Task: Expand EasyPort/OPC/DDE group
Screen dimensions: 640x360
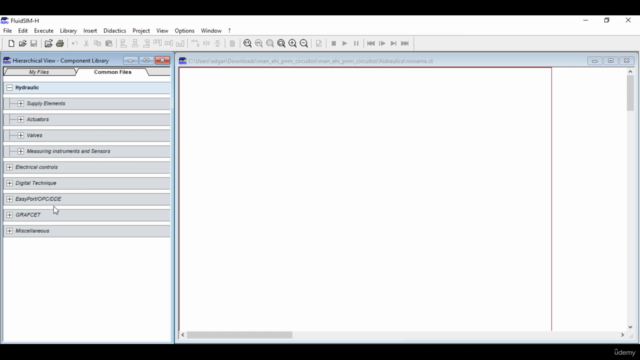Action: (x=9, y=199)
